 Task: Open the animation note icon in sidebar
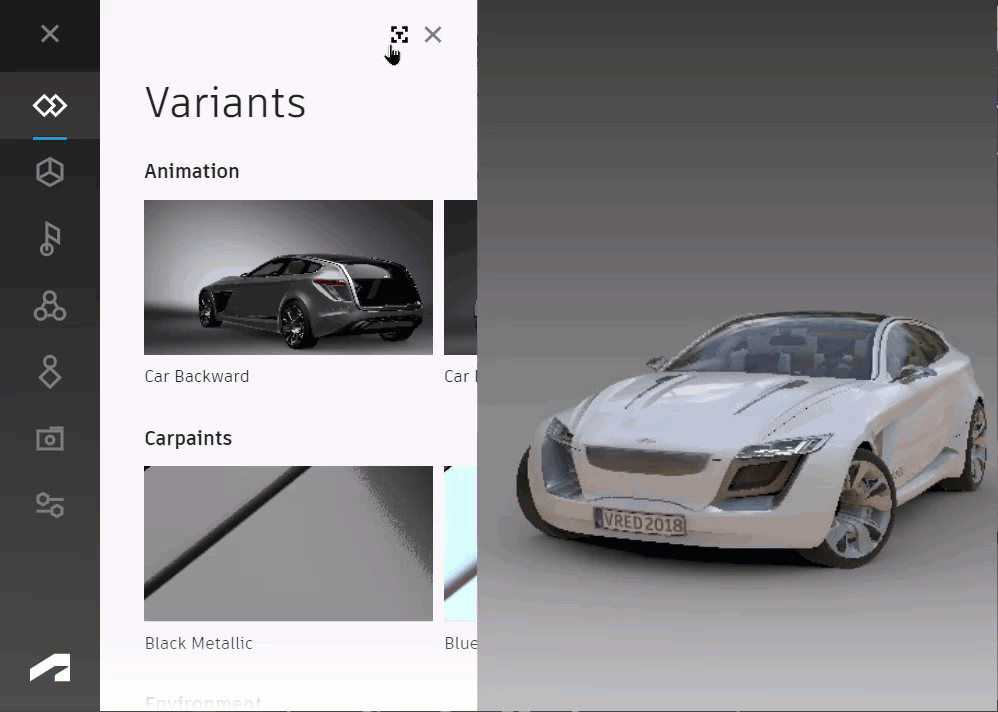pos(50,239)
